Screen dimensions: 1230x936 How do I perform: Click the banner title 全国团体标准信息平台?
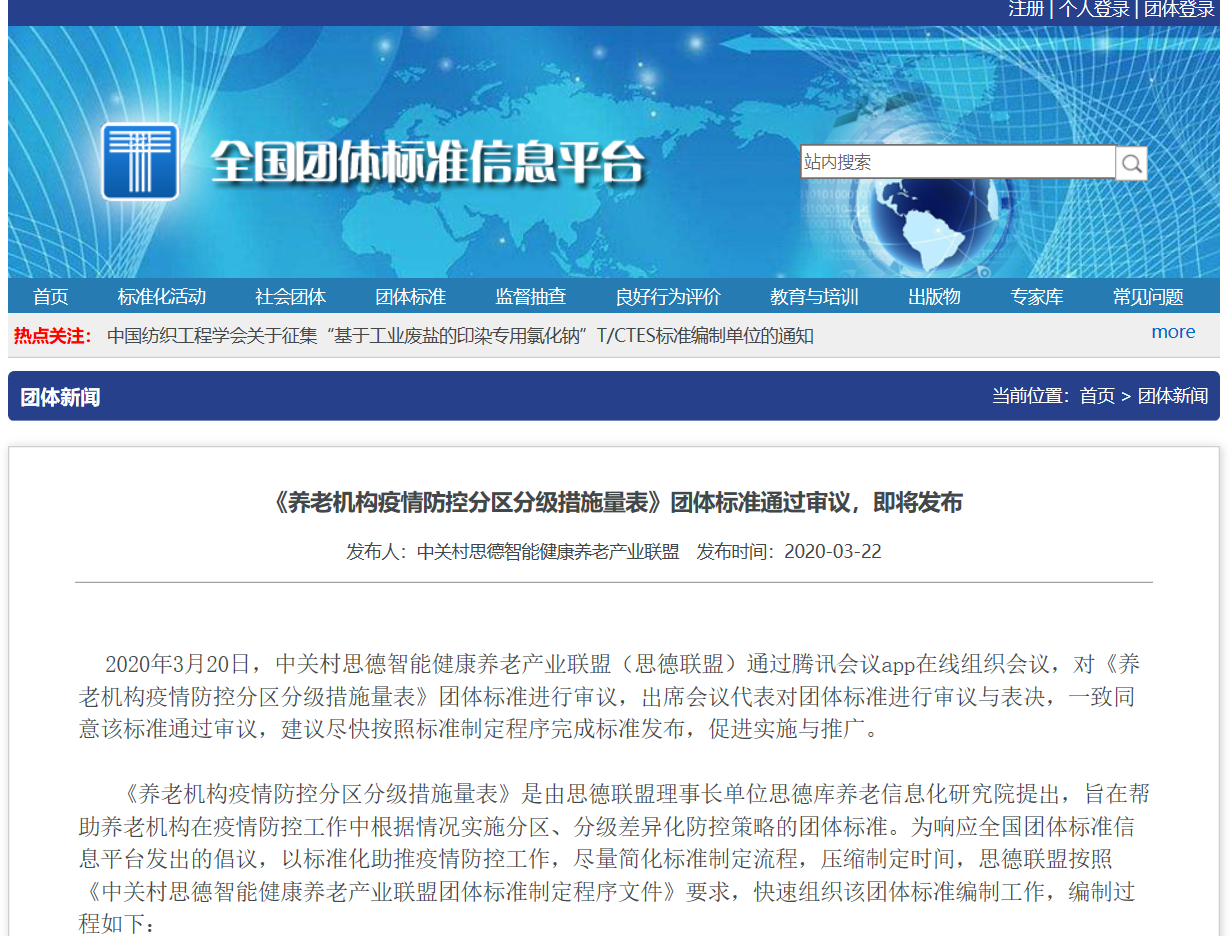point(429,162)
